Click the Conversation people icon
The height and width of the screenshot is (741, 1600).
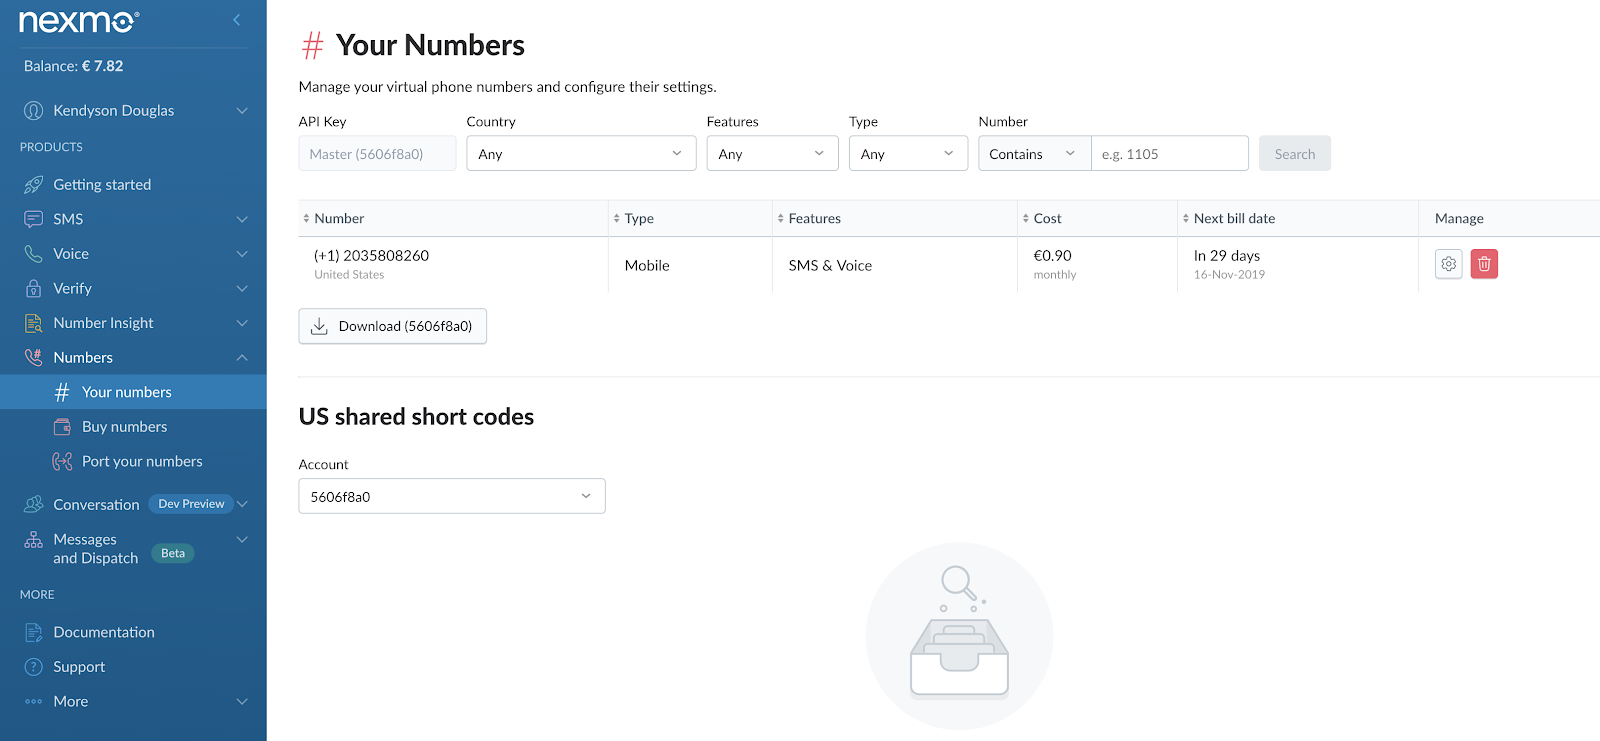point(33,504)
